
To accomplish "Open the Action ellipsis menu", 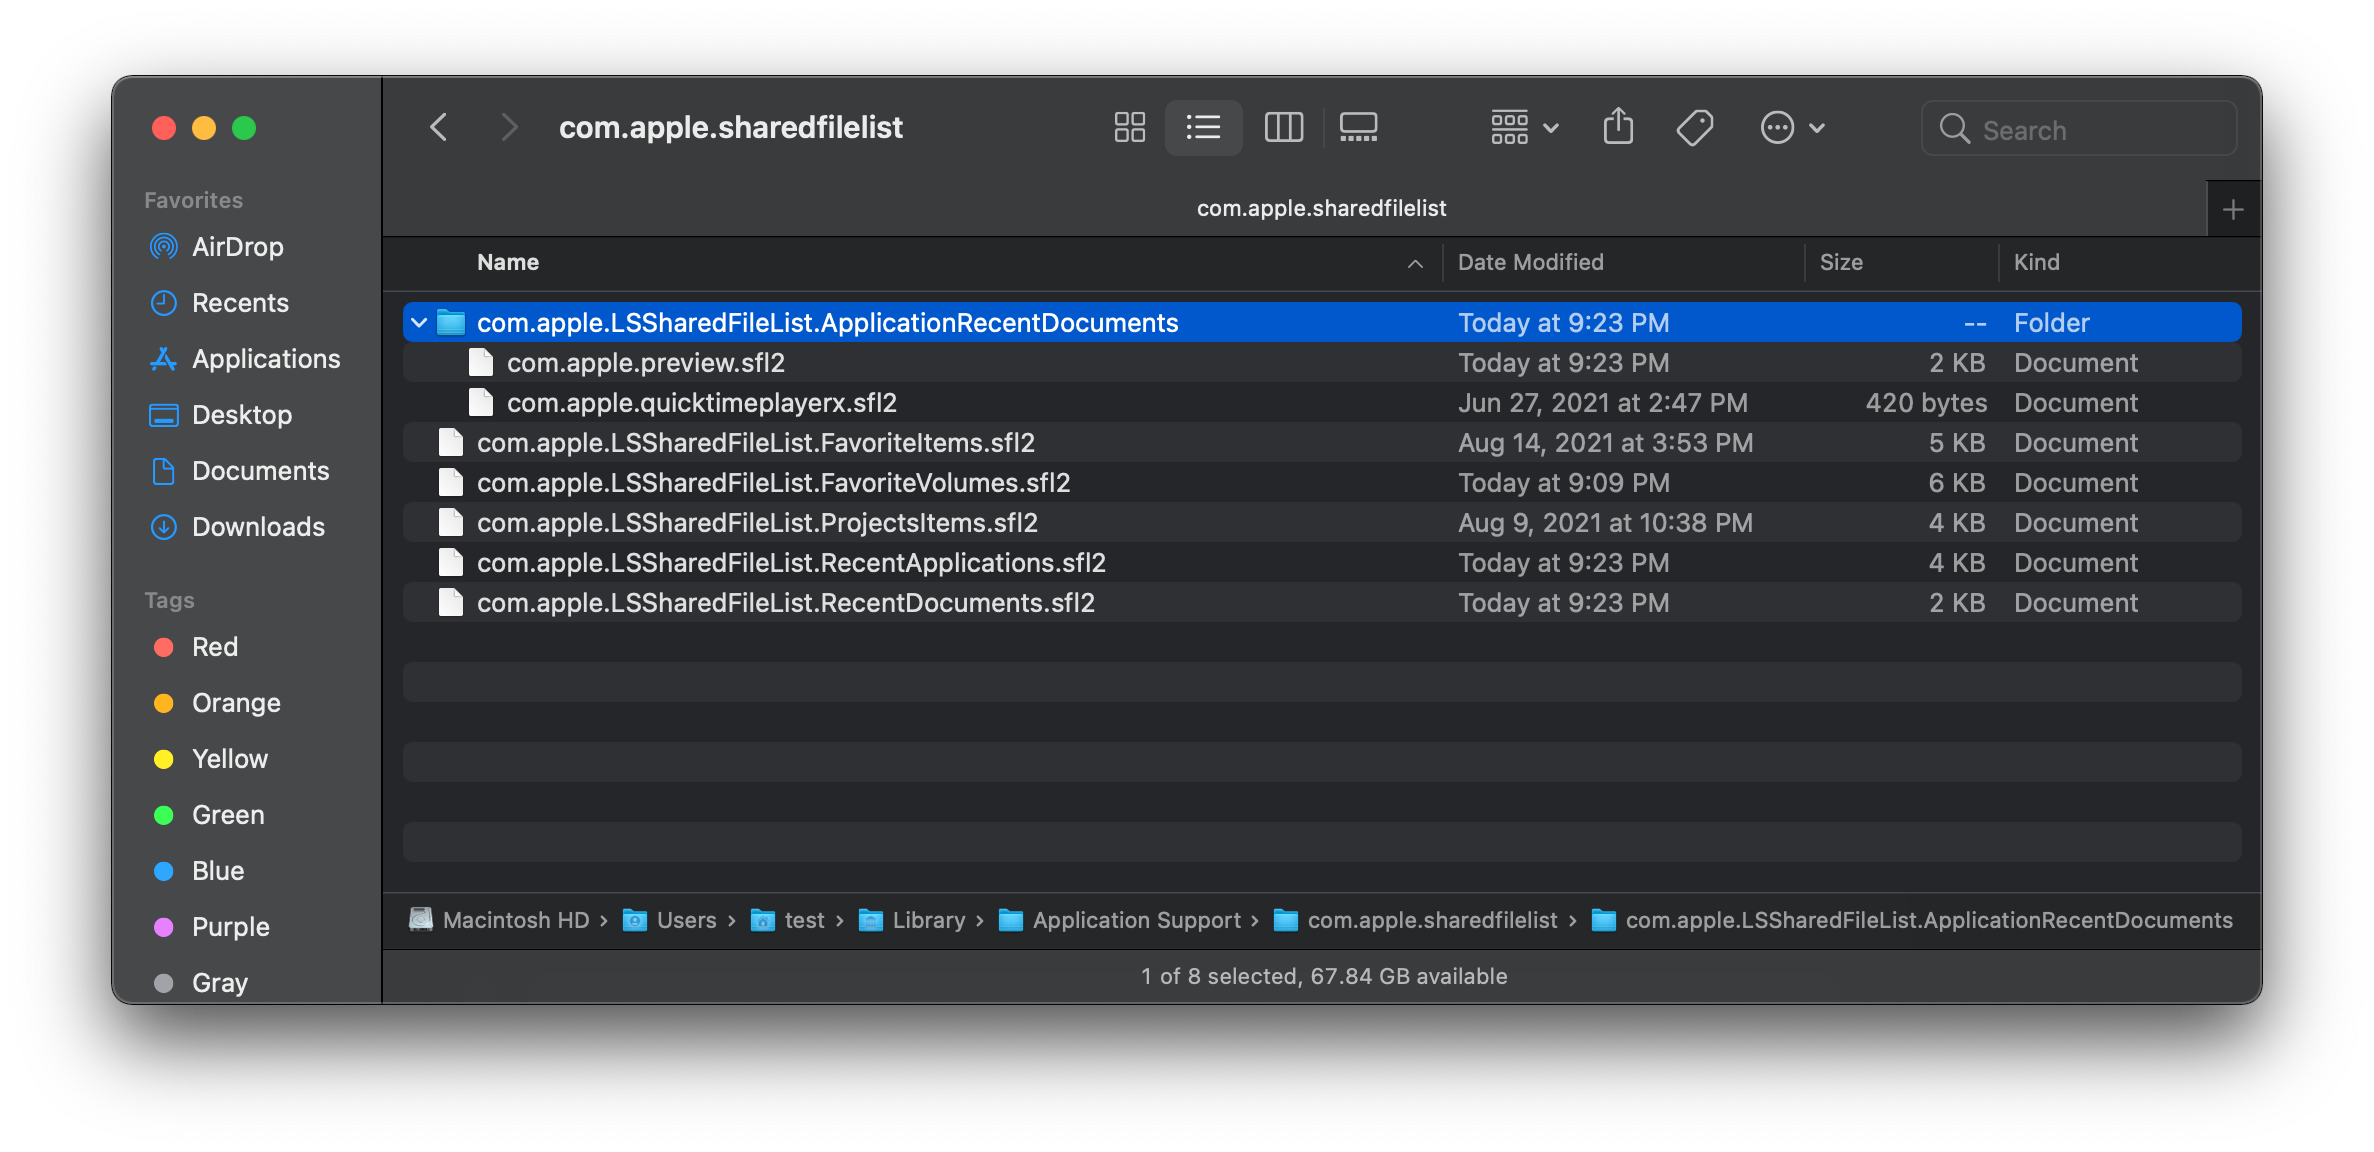I will tap(1792, 128).
